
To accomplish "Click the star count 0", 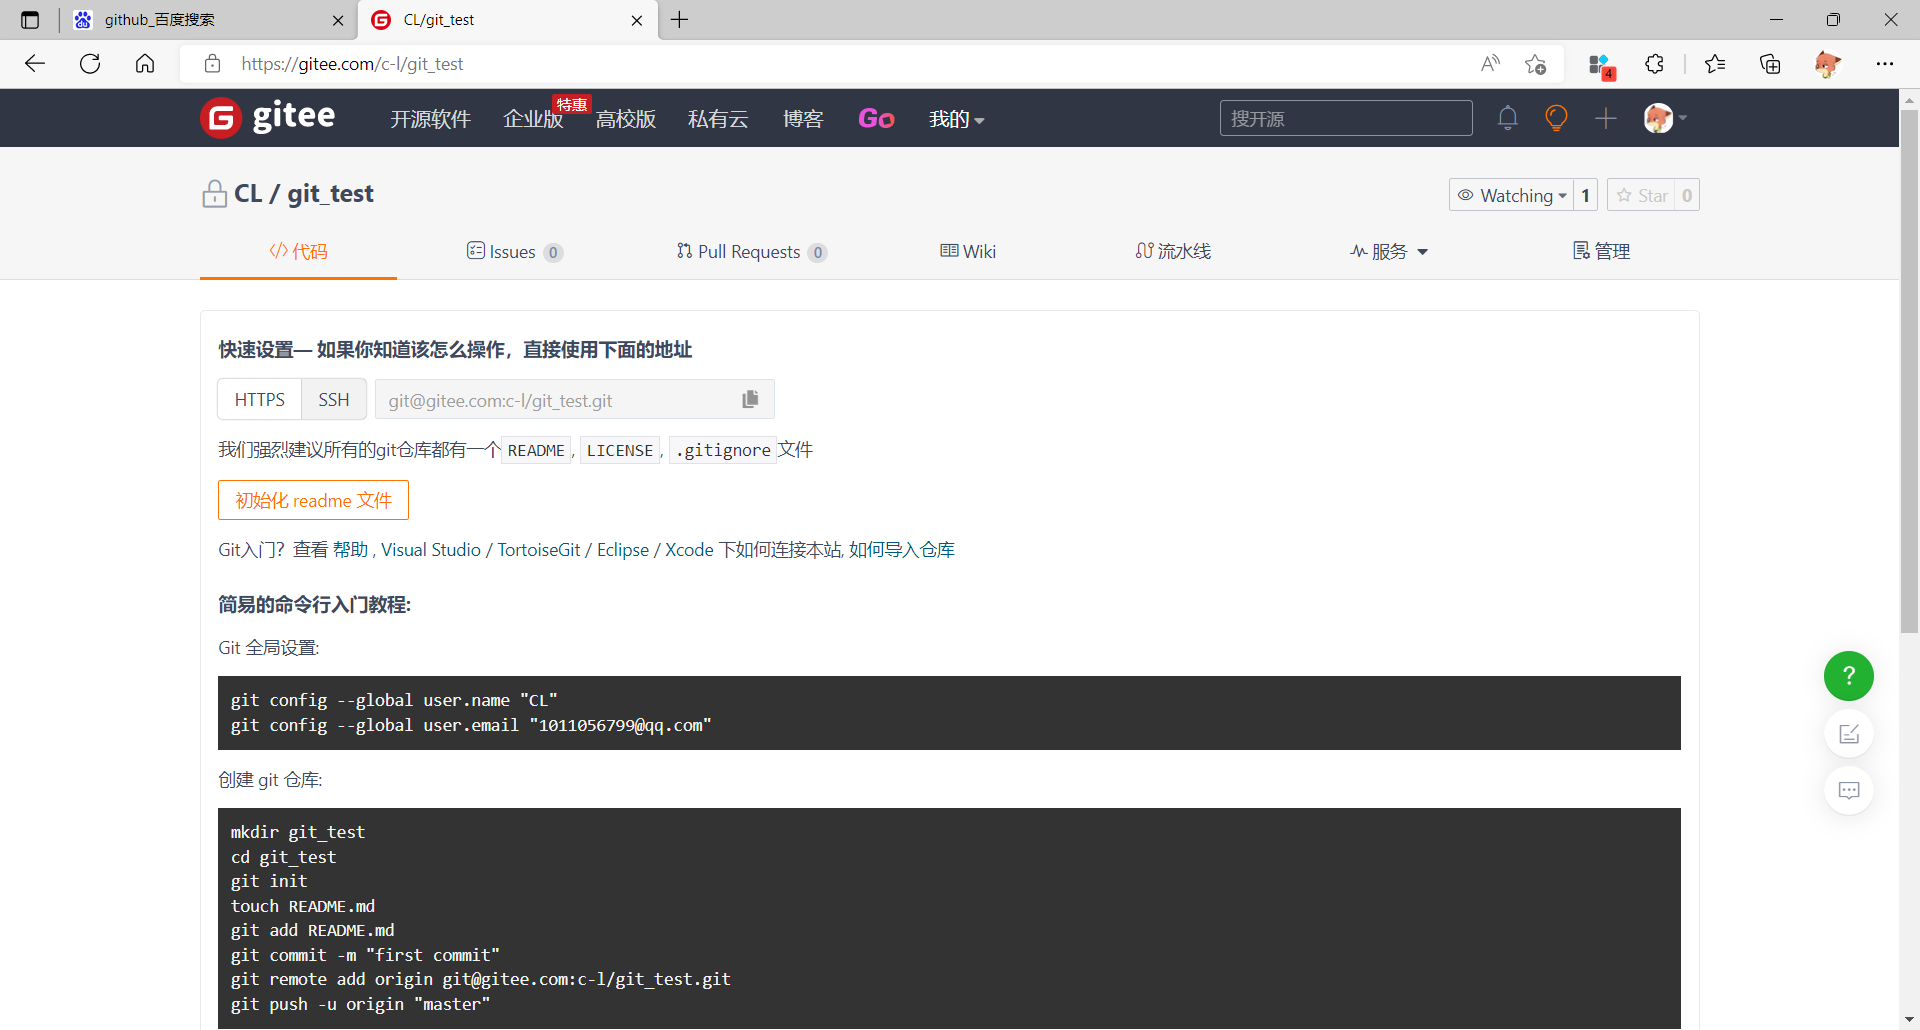I will point(1687,195).
